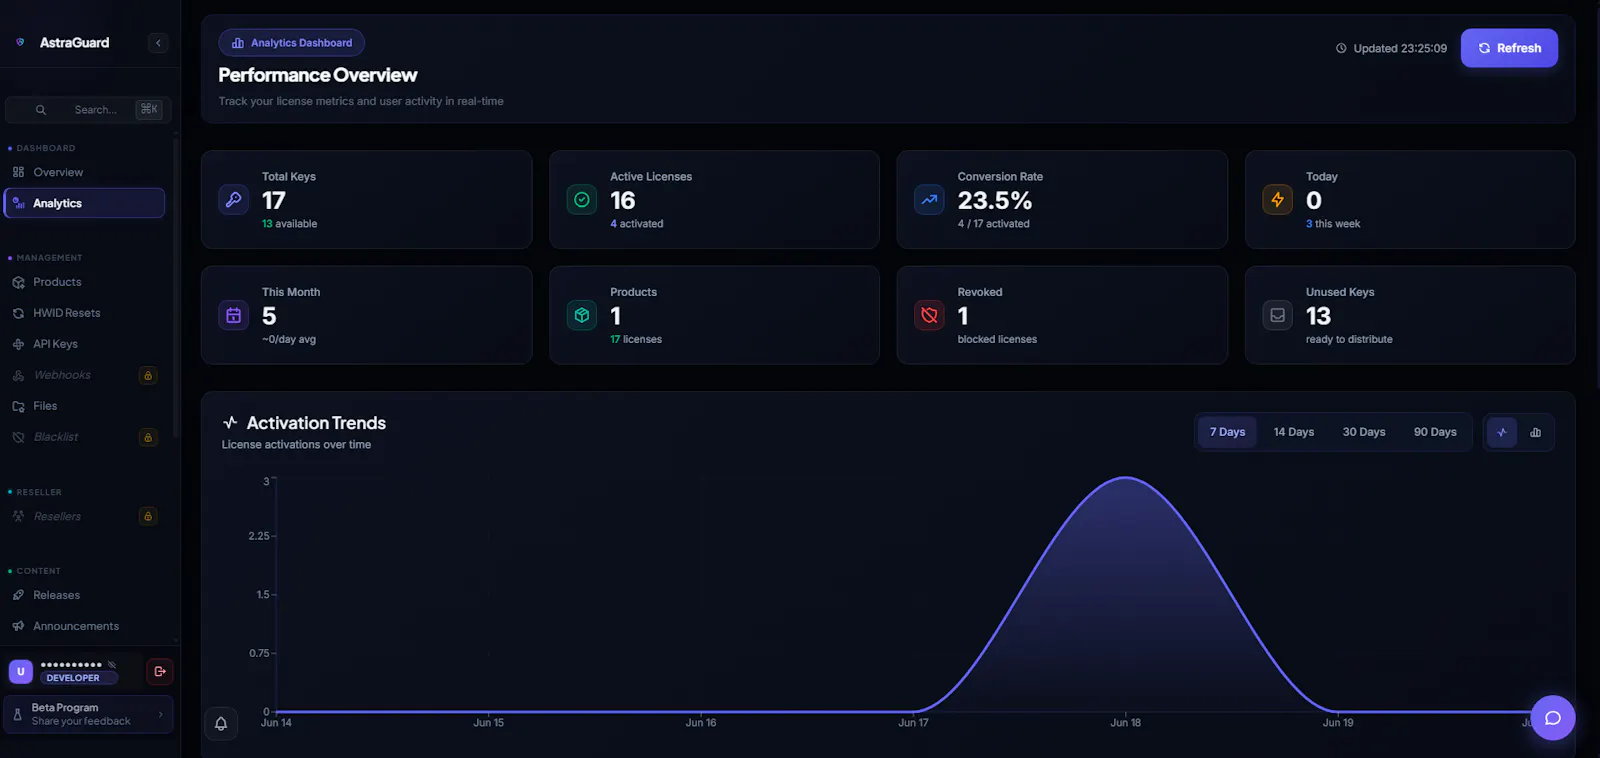Select the 30 Days range
This screenshot has height=758, width=1600.
tap(1363, 432)
